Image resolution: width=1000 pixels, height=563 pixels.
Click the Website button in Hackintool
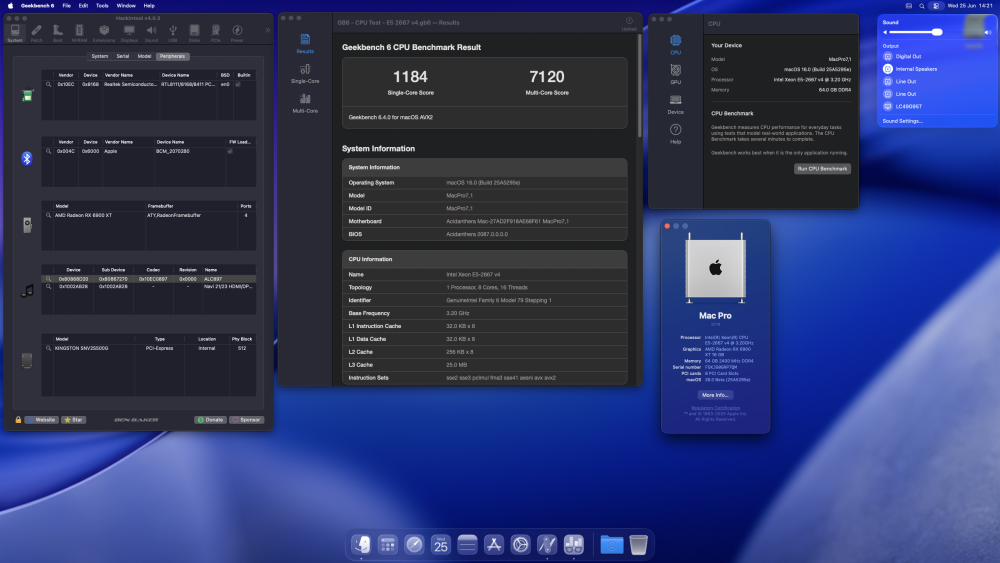[x=41, y=420]
